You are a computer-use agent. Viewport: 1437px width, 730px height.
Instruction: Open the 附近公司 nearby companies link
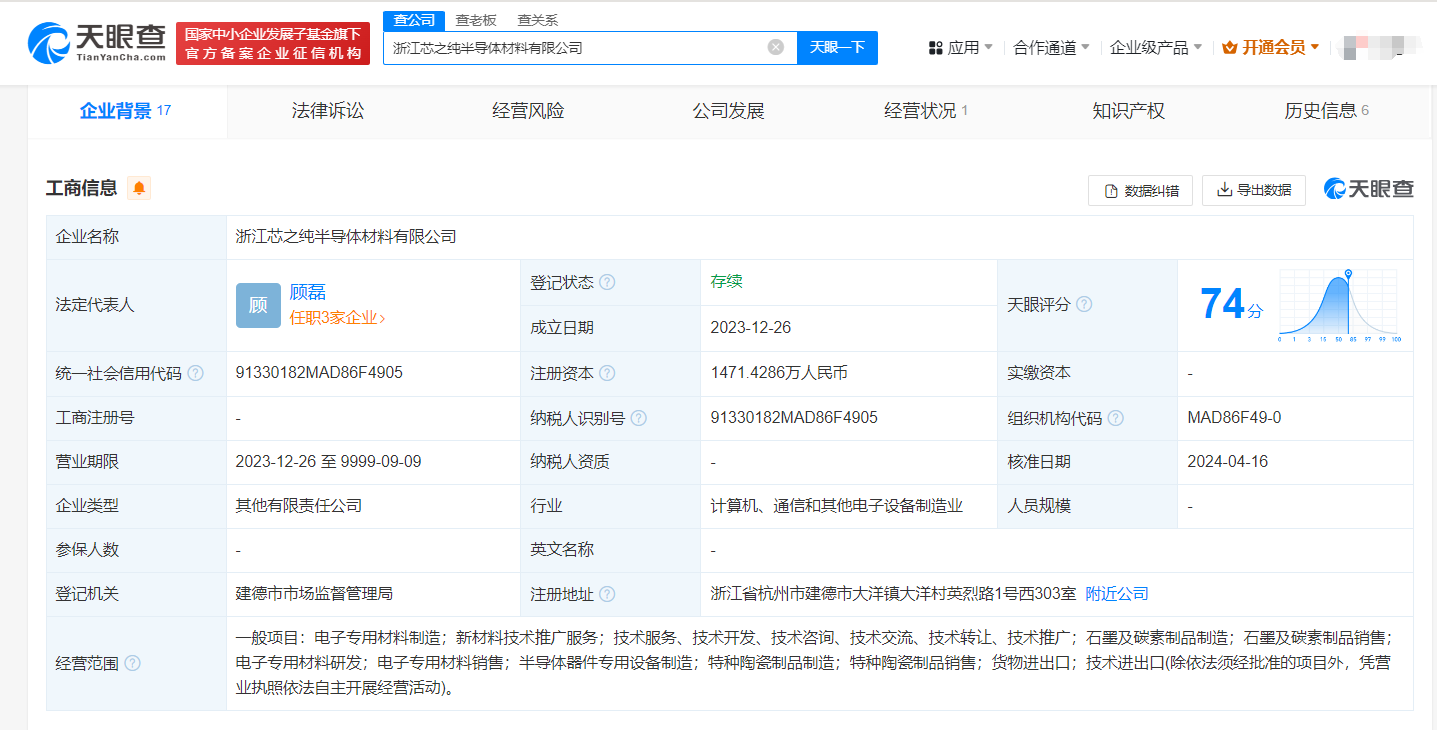click(x=1117, y=593)
